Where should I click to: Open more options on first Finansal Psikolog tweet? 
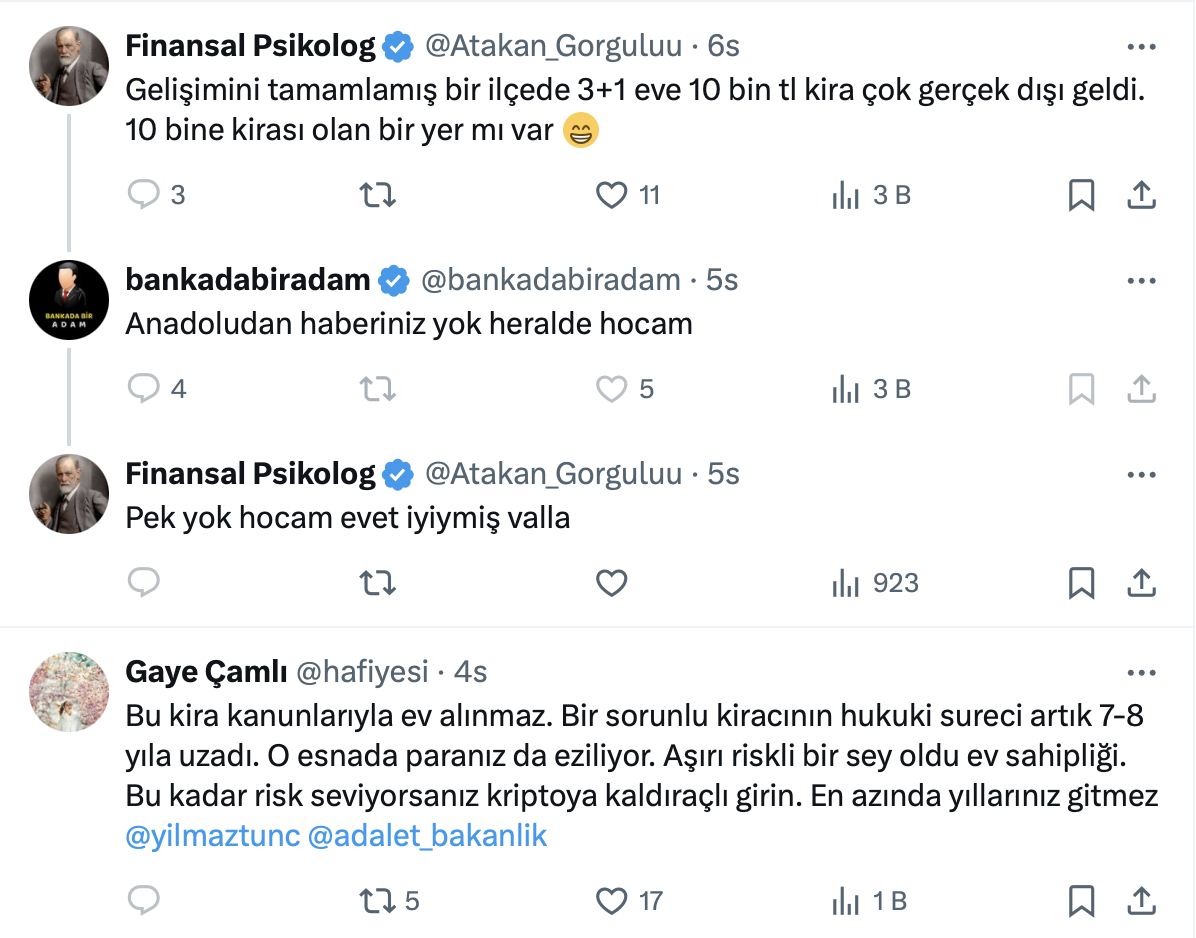coord(1141,46)
